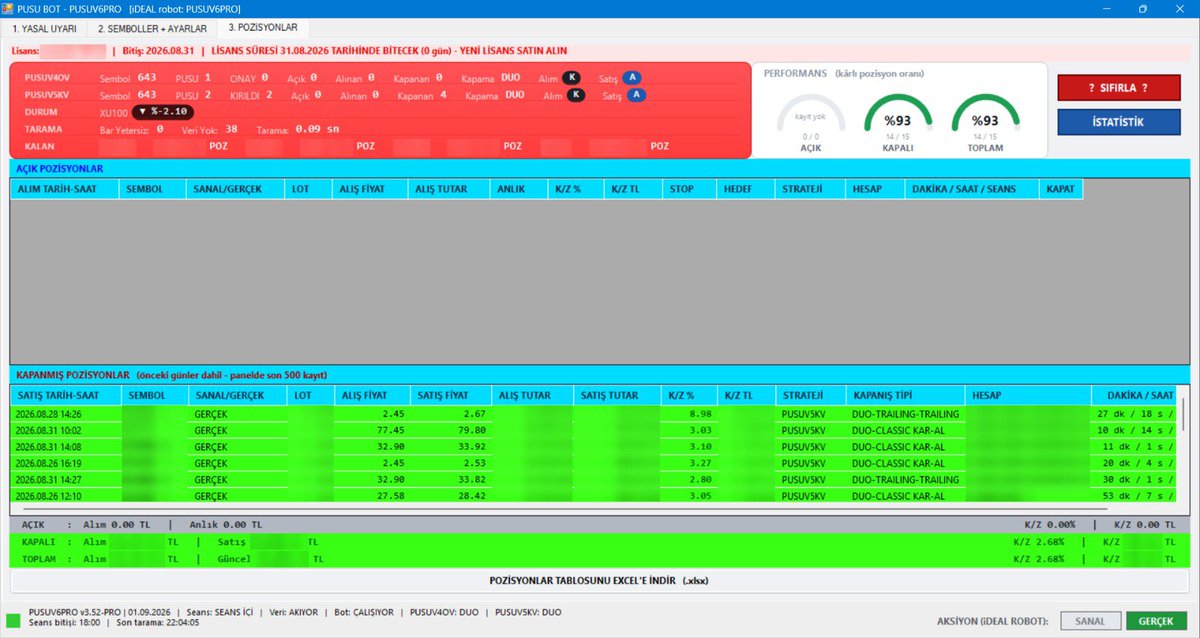The height and width of the screenshot is (638, 1200).
Task: Click the ANLIK column header
Action: tap(519, 188)
